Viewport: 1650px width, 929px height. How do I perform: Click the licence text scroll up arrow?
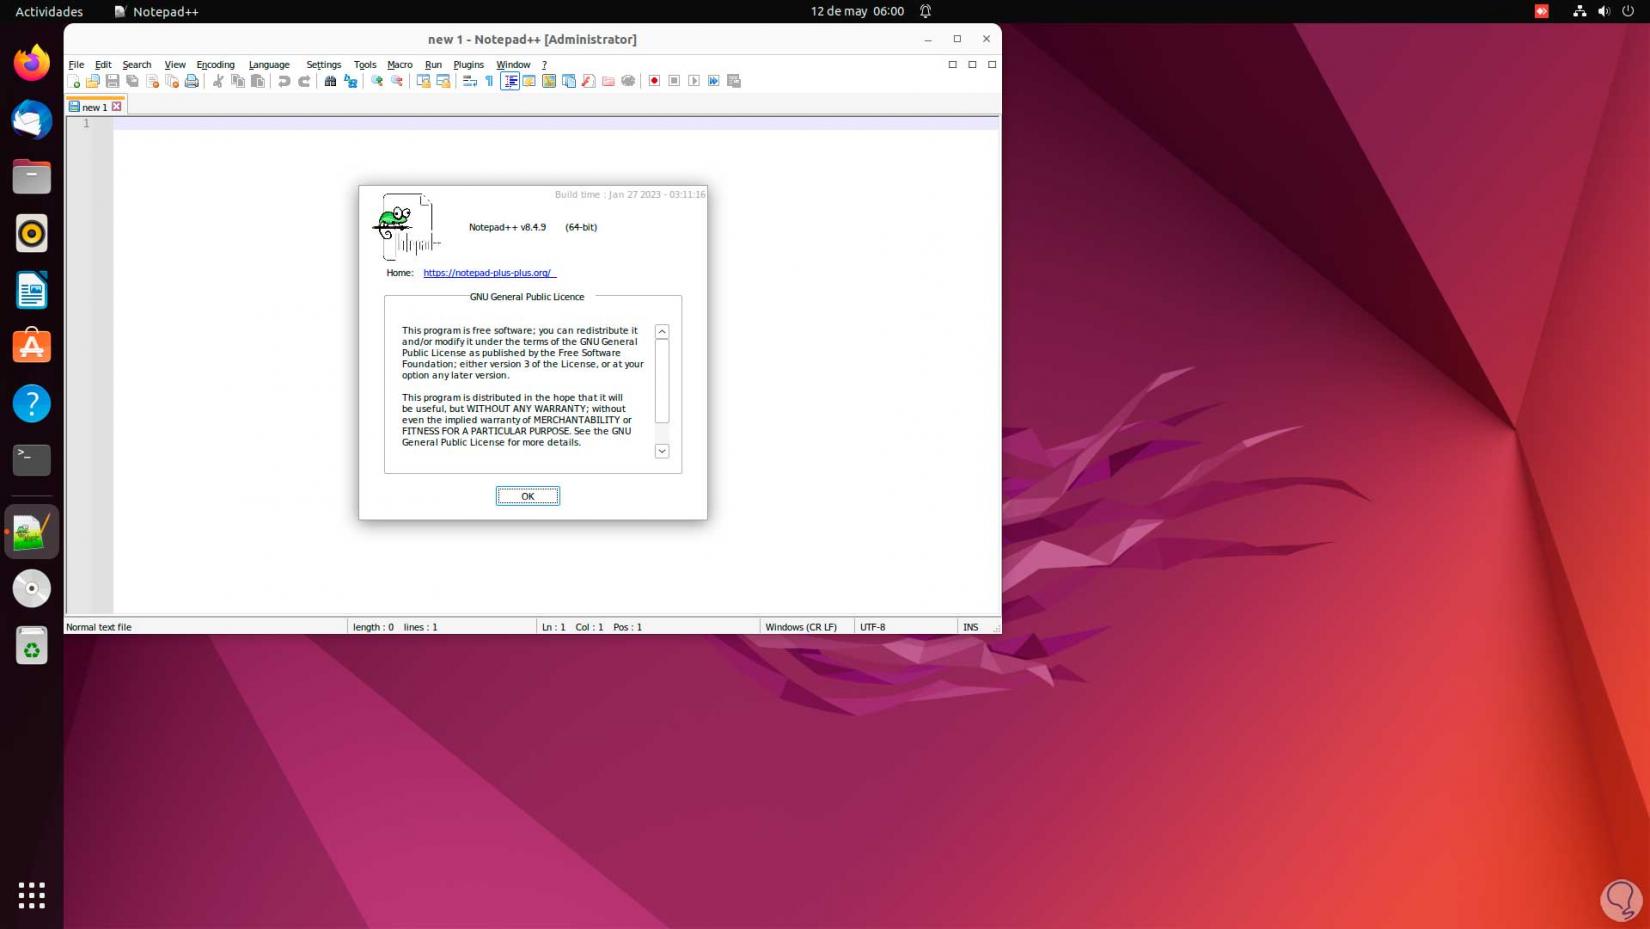662,332
